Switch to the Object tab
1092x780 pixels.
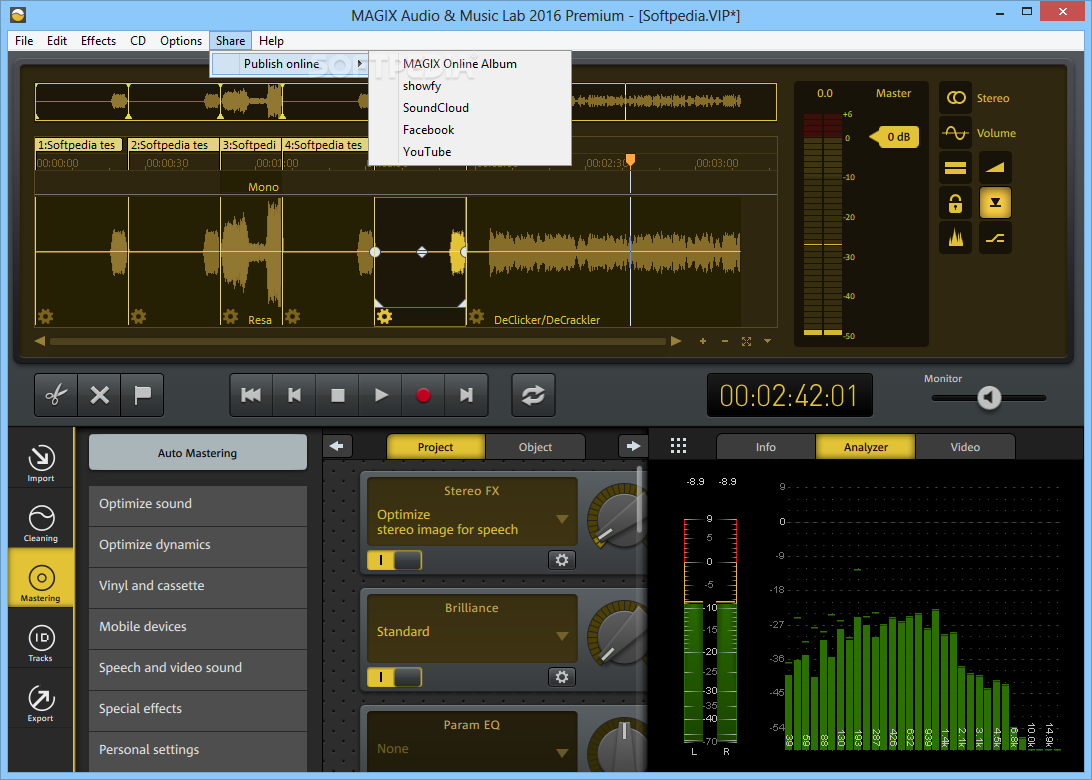pos(535,447)
